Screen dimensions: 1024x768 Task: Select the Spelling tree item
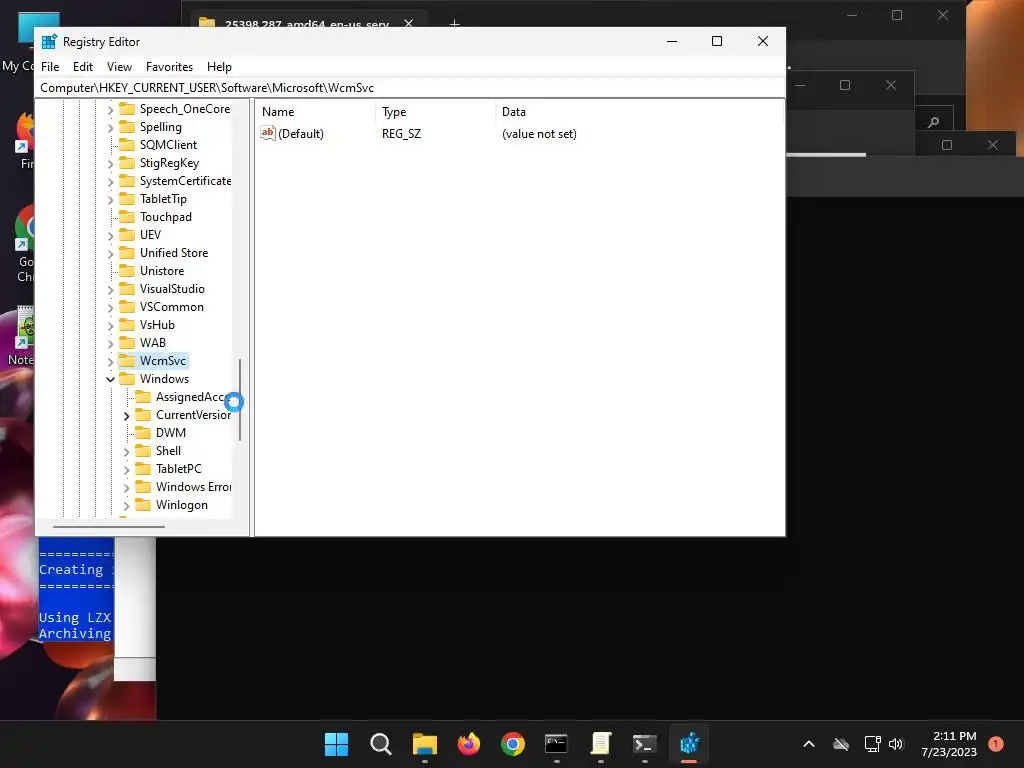161,127
